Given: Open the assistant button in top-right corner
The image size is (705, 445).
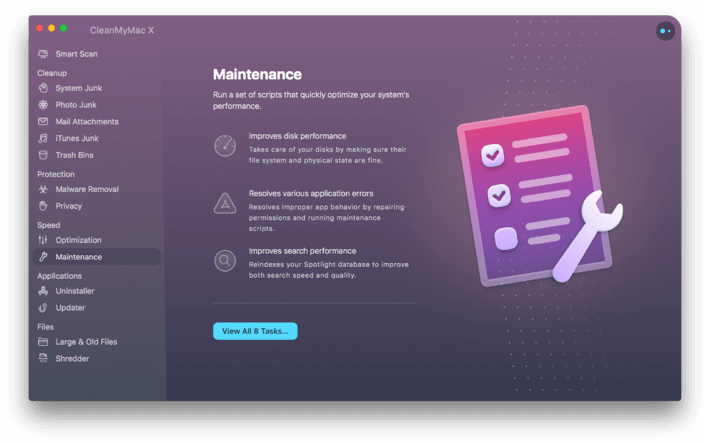Looking at the screenshot, I should click(x=665, y=31).
